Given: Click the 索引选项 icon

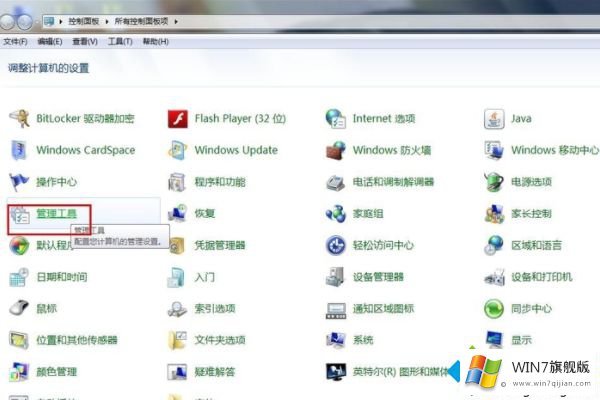Looking at the screenshot, I should pyautogui.click(x=178, y=309).
